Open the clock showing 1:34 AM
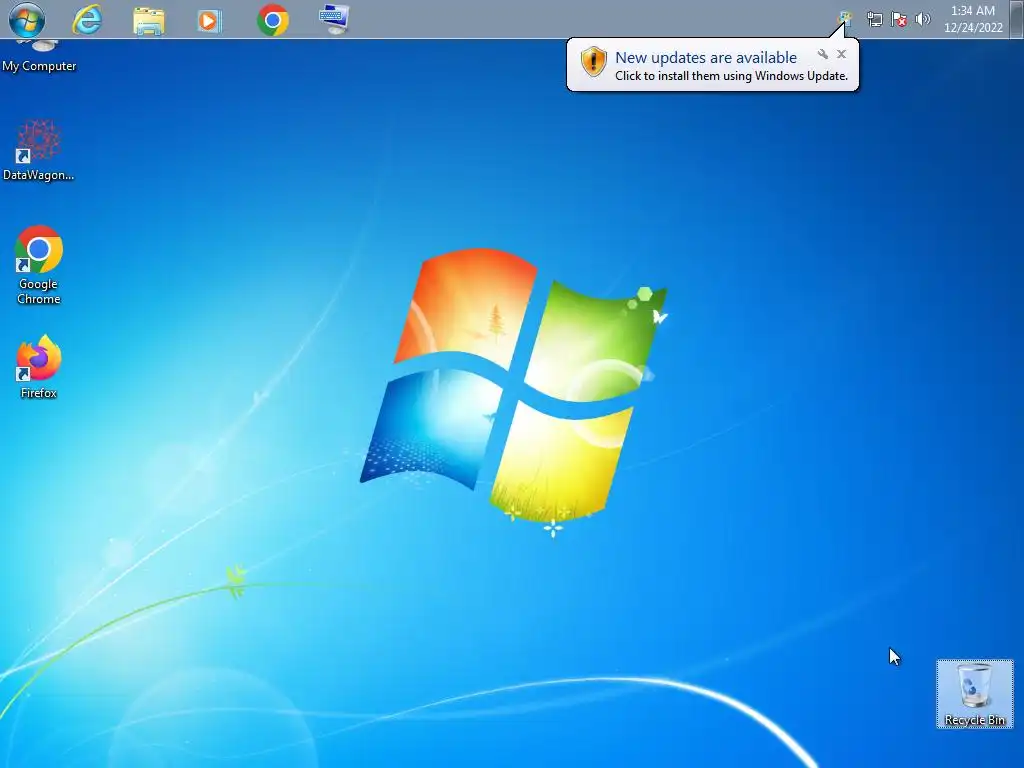Viewport: 1024px width, 768px height. tap(972, 10)
